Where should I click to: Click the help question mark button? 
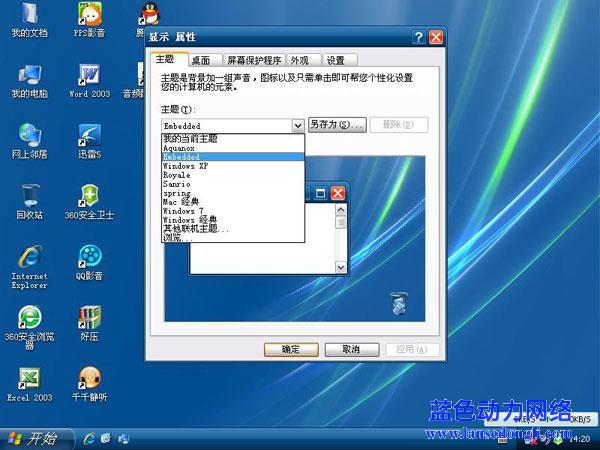[419, 37]
